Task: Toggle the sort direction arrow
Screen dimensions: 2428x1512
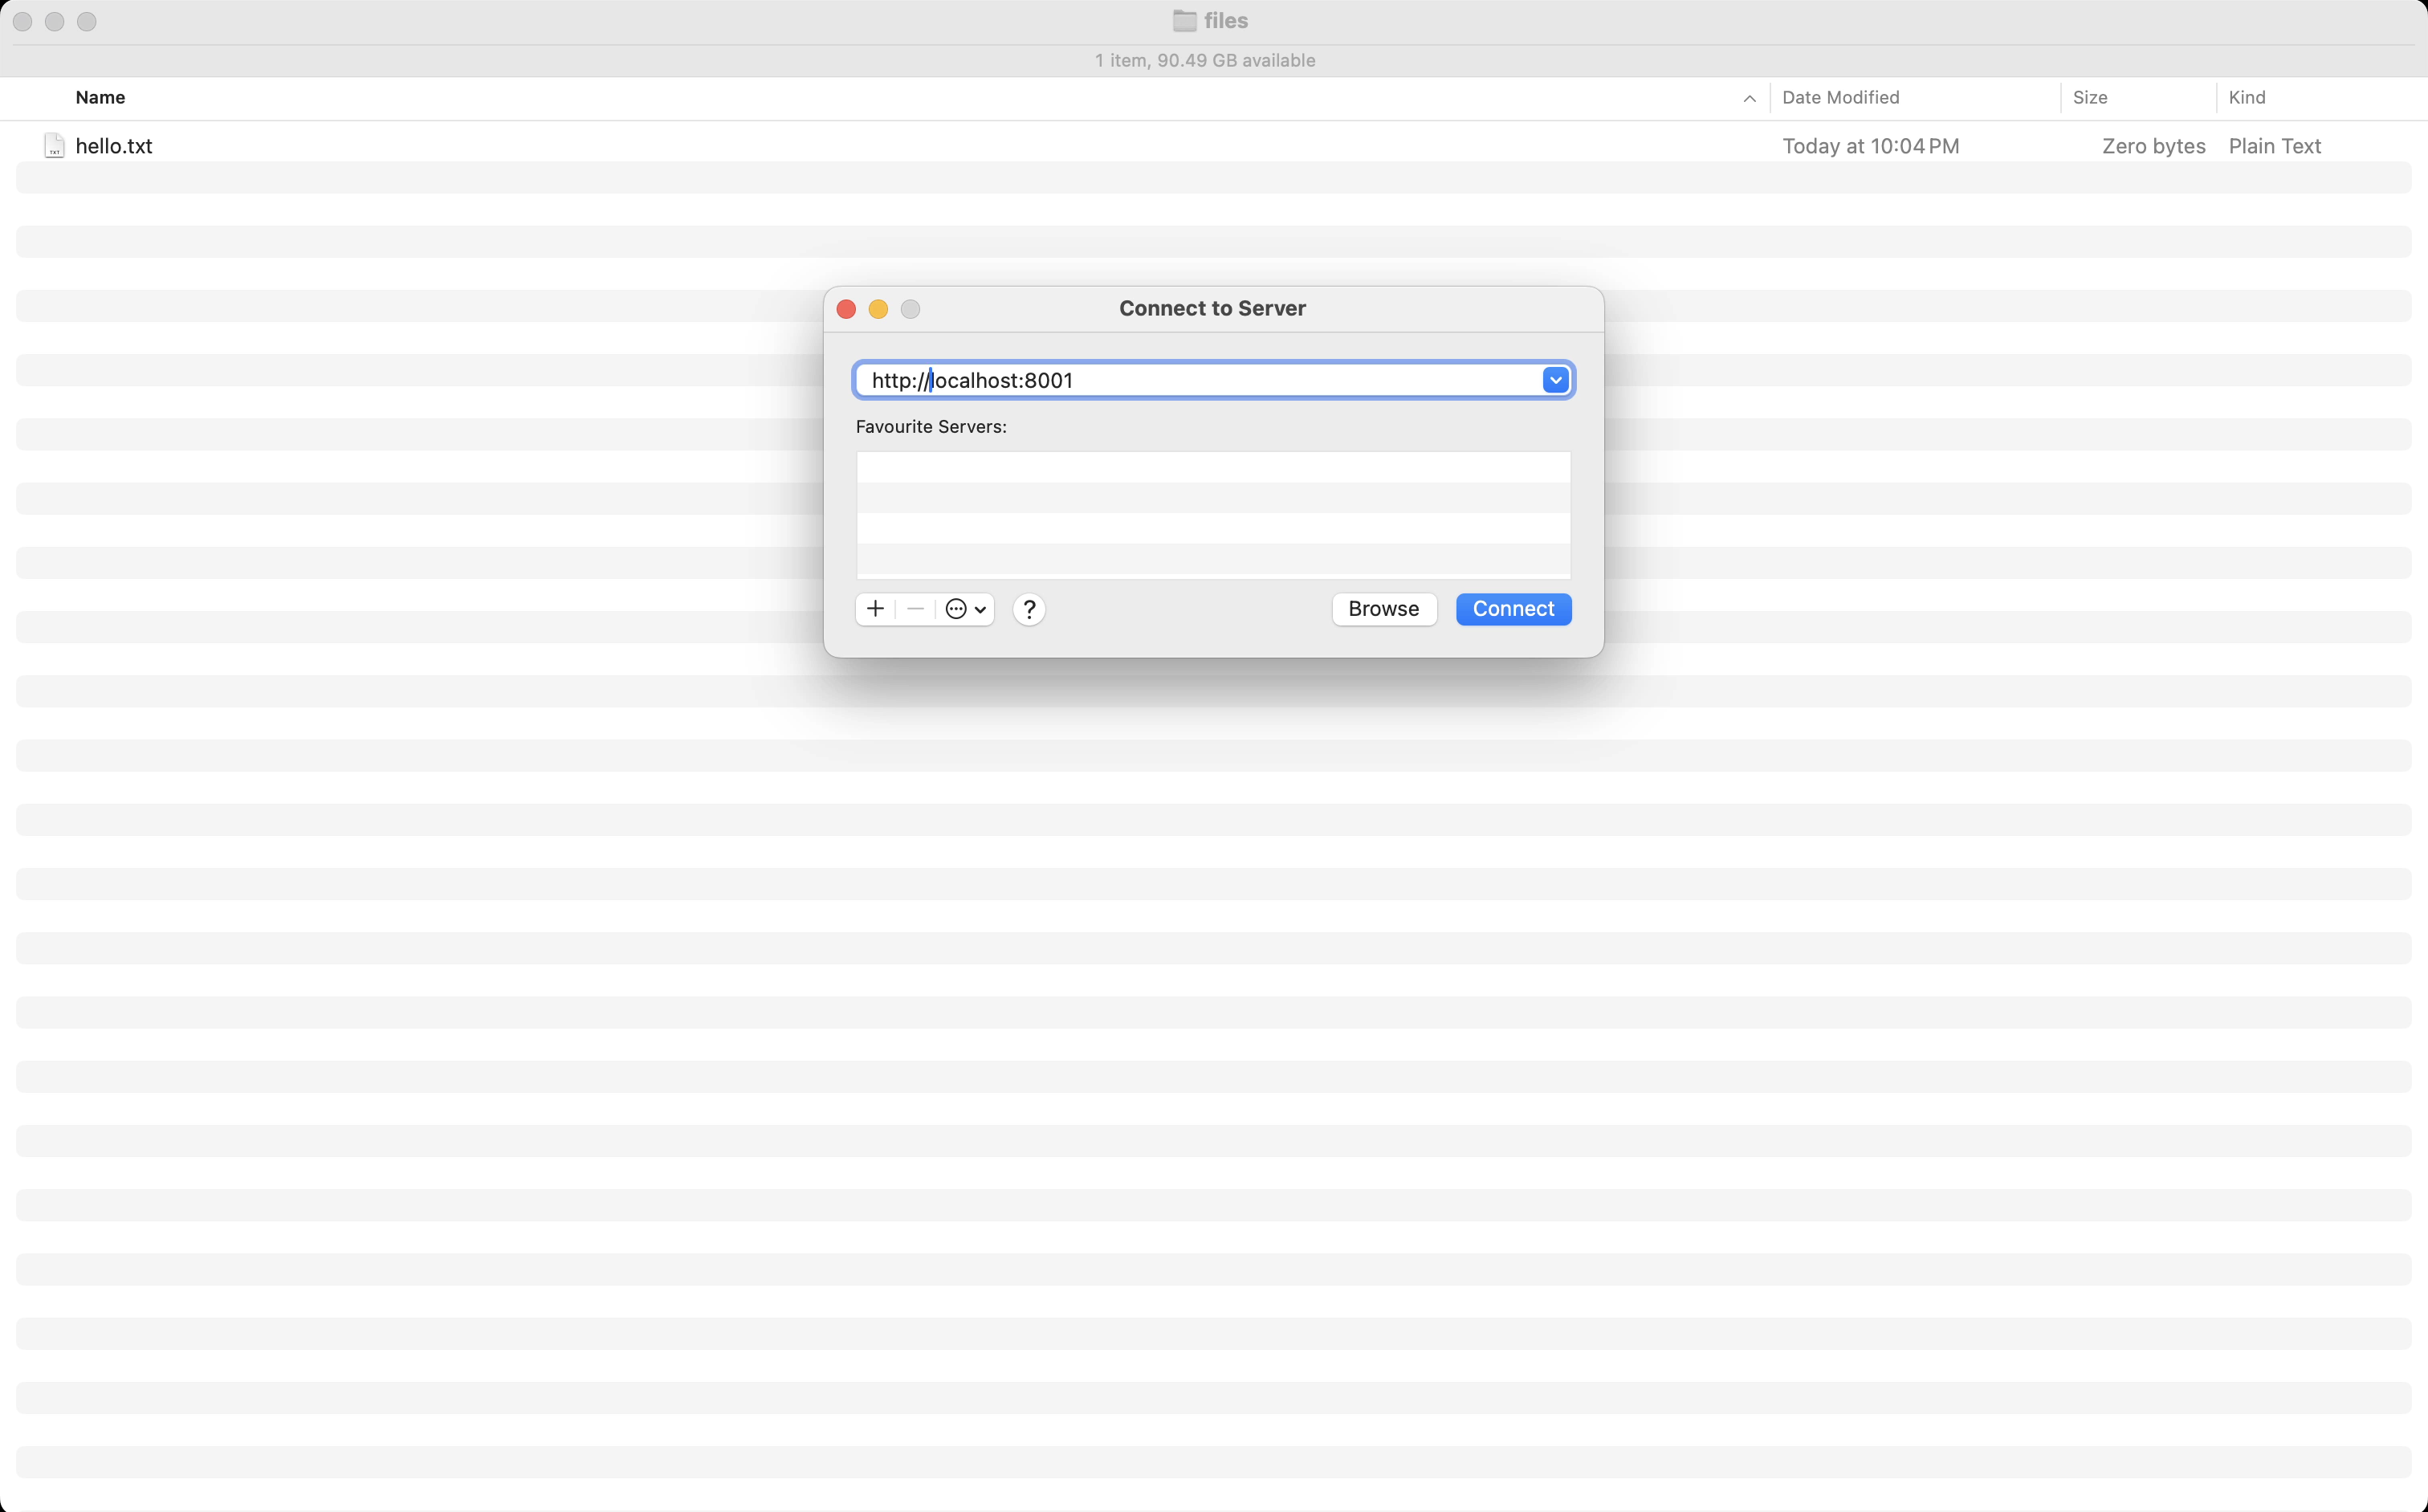Action: pos(1749,98)
